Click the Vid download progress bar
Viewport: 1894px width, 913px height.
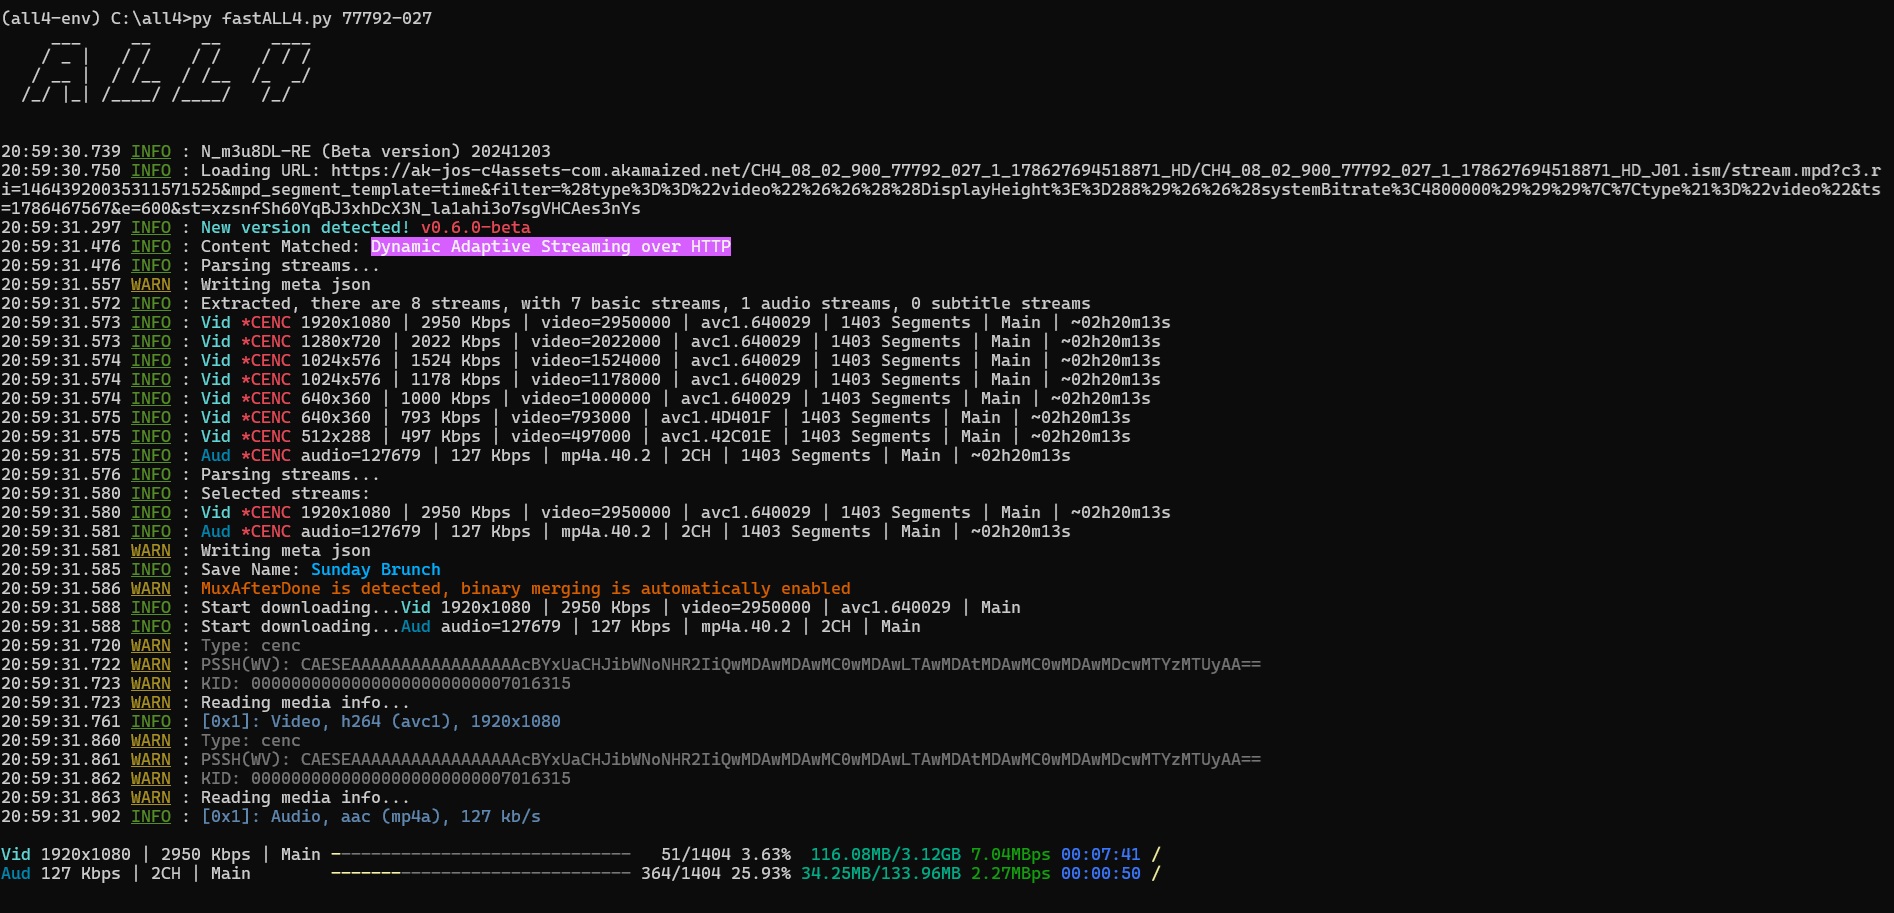(481, 855)
